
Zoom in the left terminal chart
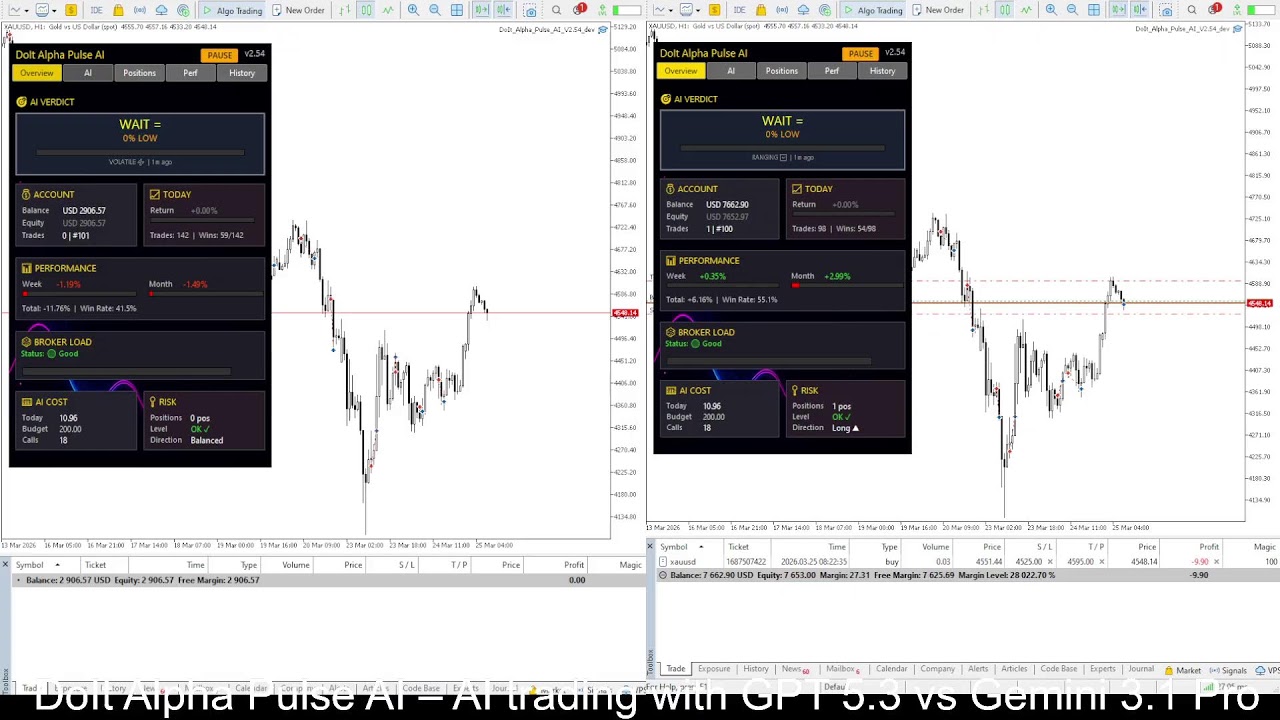[x=413, y=10]
